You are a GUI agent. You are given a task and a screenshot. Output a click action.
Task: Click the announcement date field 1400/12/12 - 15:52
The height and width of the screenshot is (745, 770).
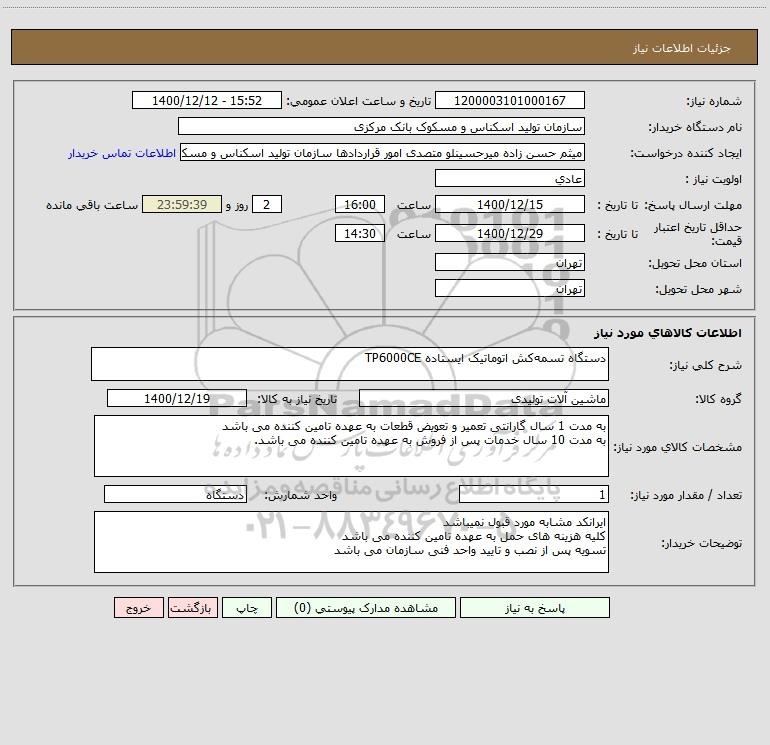click(x=207, y=100)
